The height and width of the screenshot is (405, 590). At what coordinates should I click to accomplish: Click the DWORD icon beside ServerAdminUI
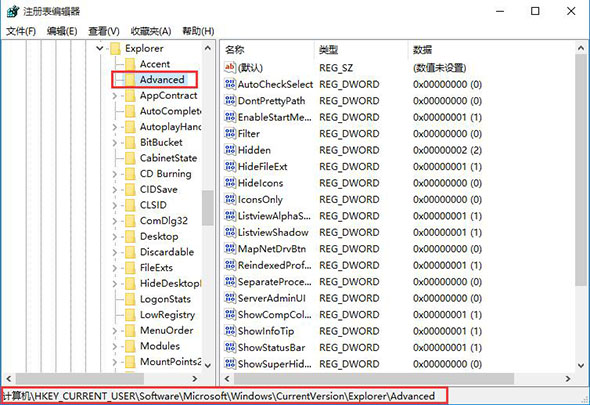point(230,298)
